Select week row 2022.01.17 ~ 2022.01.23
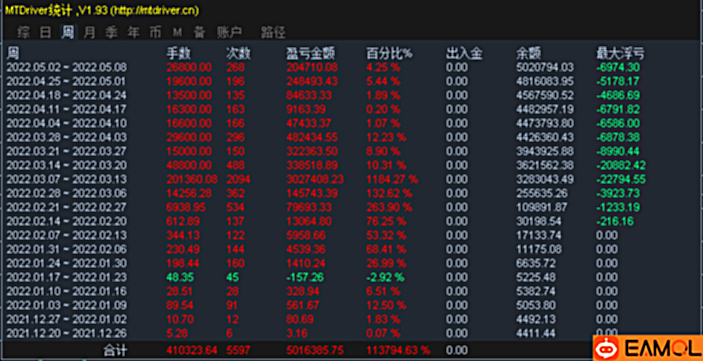The width and height of the screenshot is (703, 361). coord(352,277)
